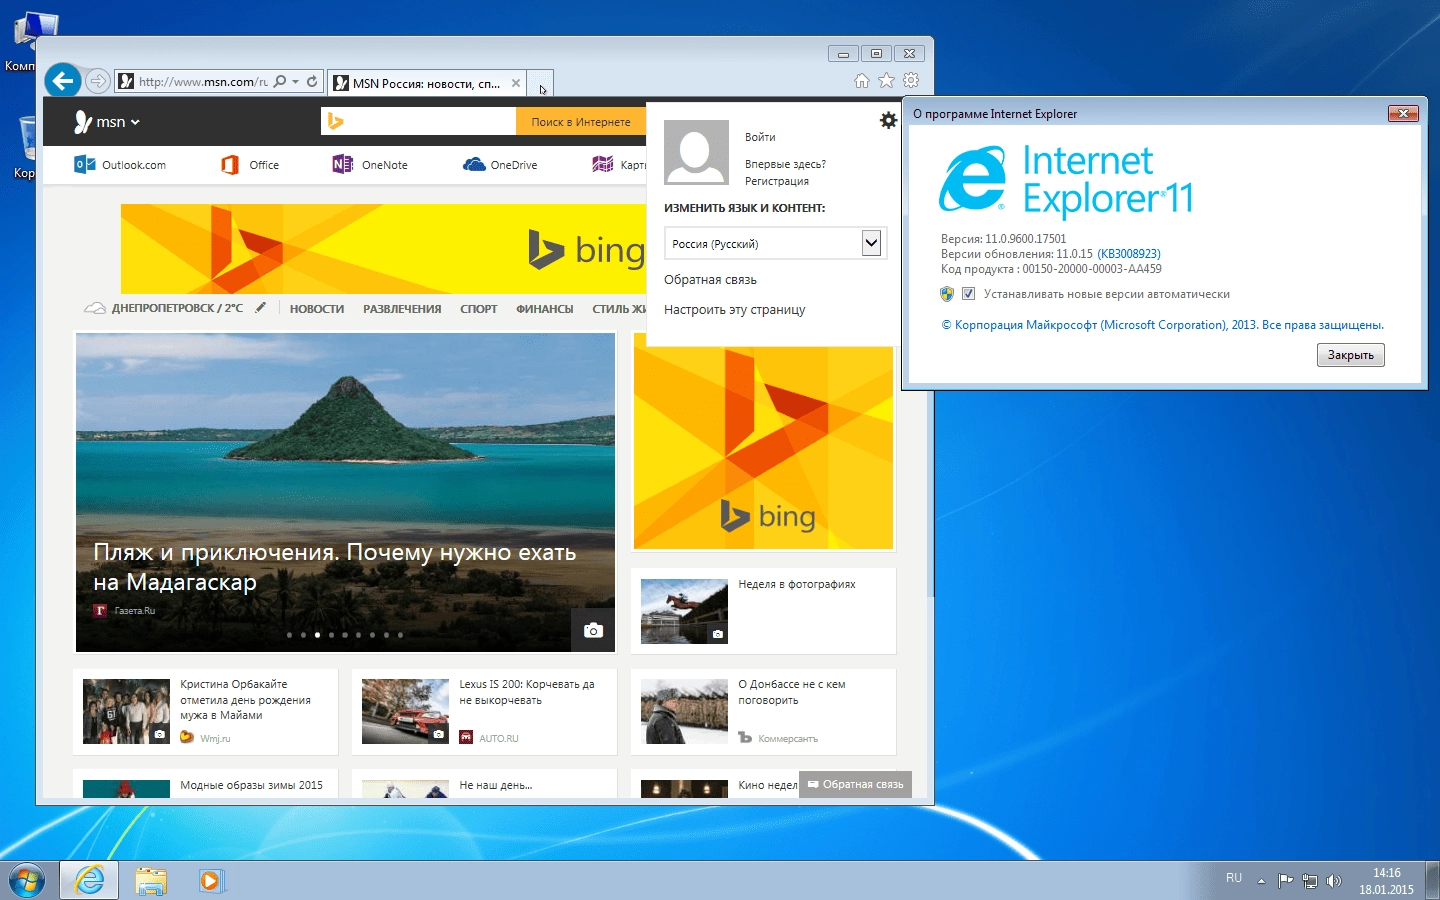The height and width of the screenshot is (900, 1440).
Task: Open Lexus IS 200 article
Action: [x=527, y=692]
